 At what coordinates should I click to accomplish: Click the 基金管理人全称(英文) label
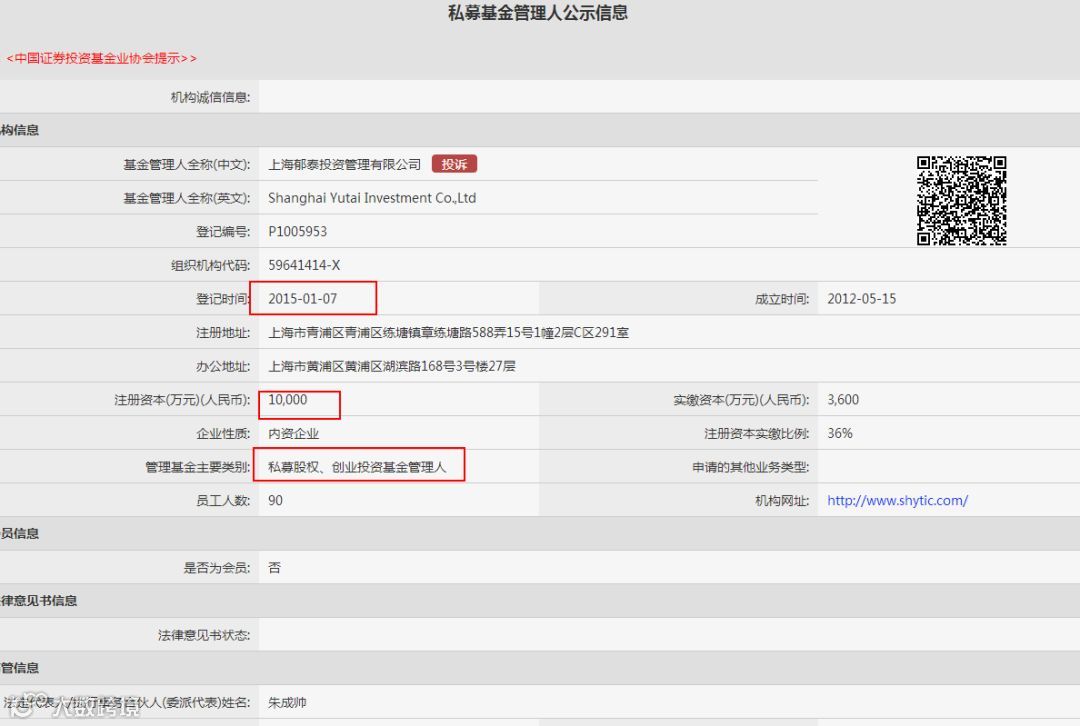tap(187, 198)
